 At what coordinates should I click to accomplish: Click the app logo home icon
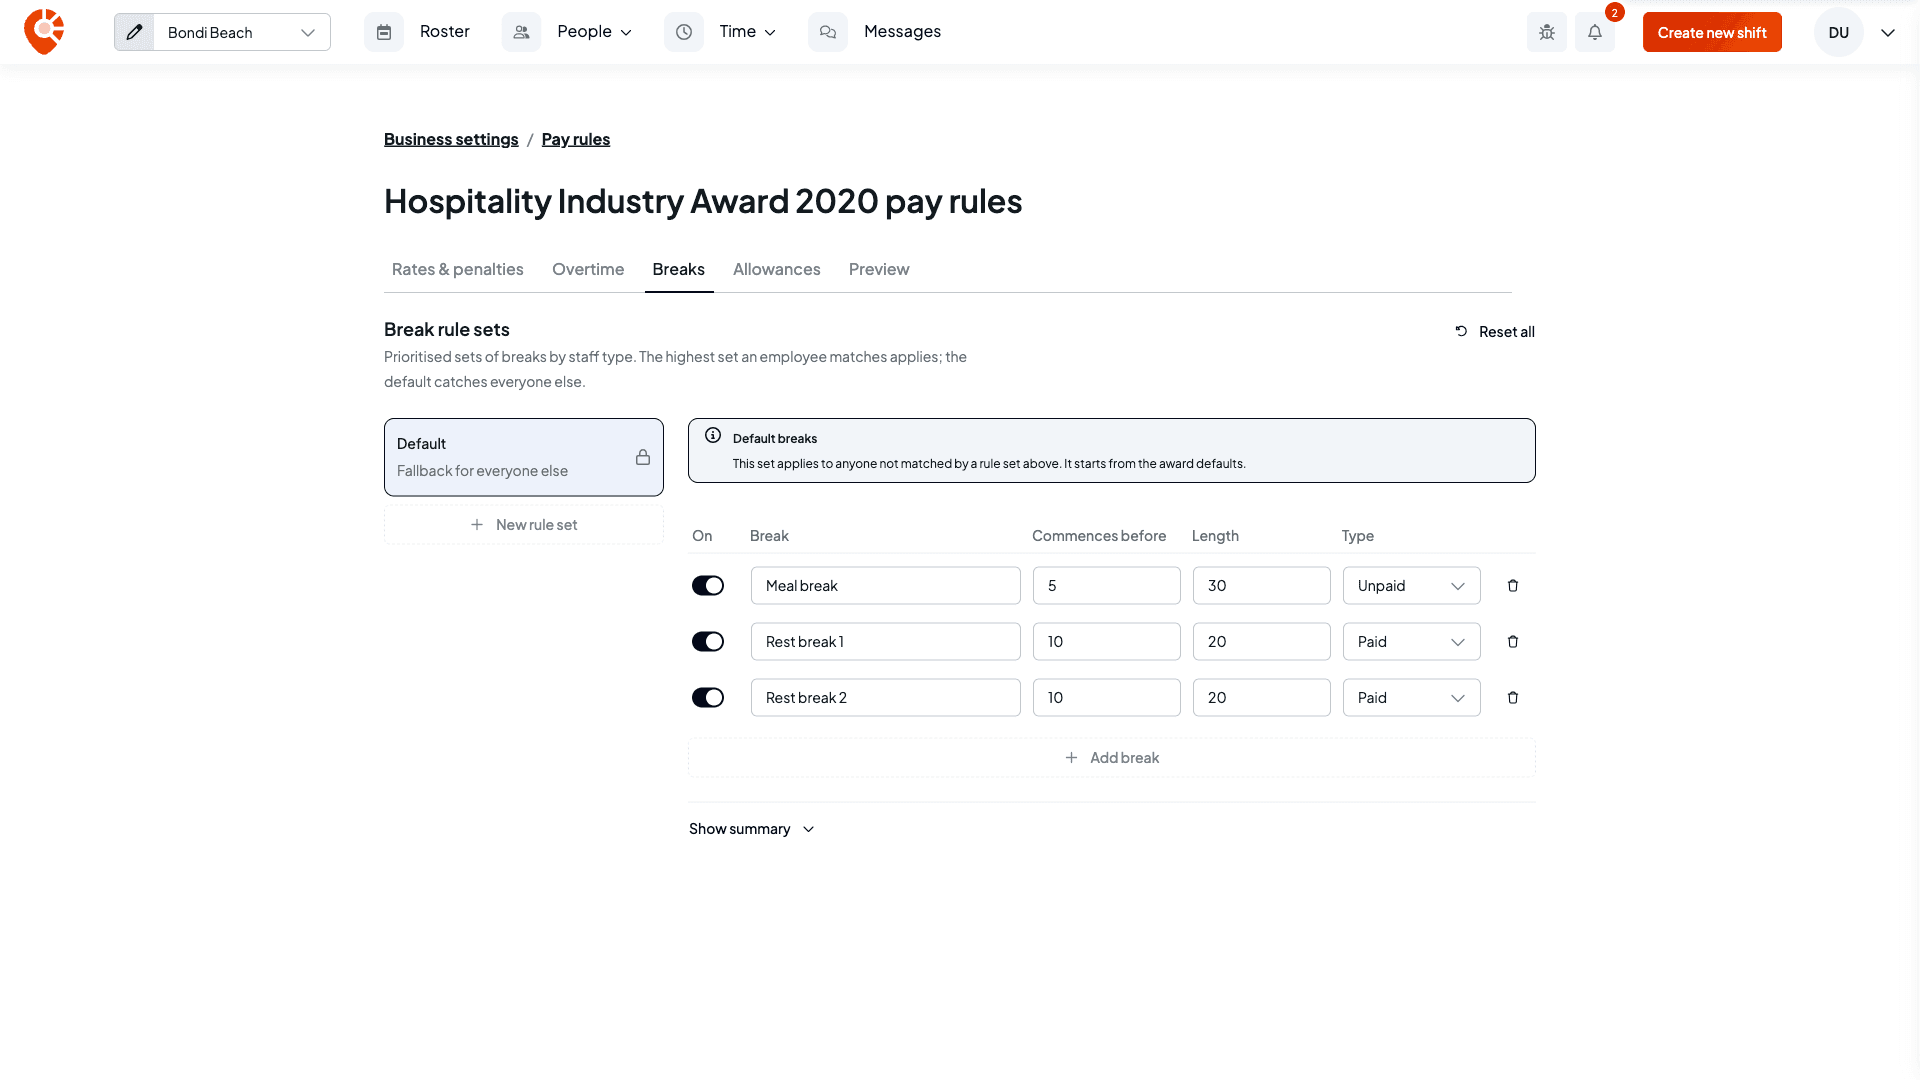(x=44, y=32)
